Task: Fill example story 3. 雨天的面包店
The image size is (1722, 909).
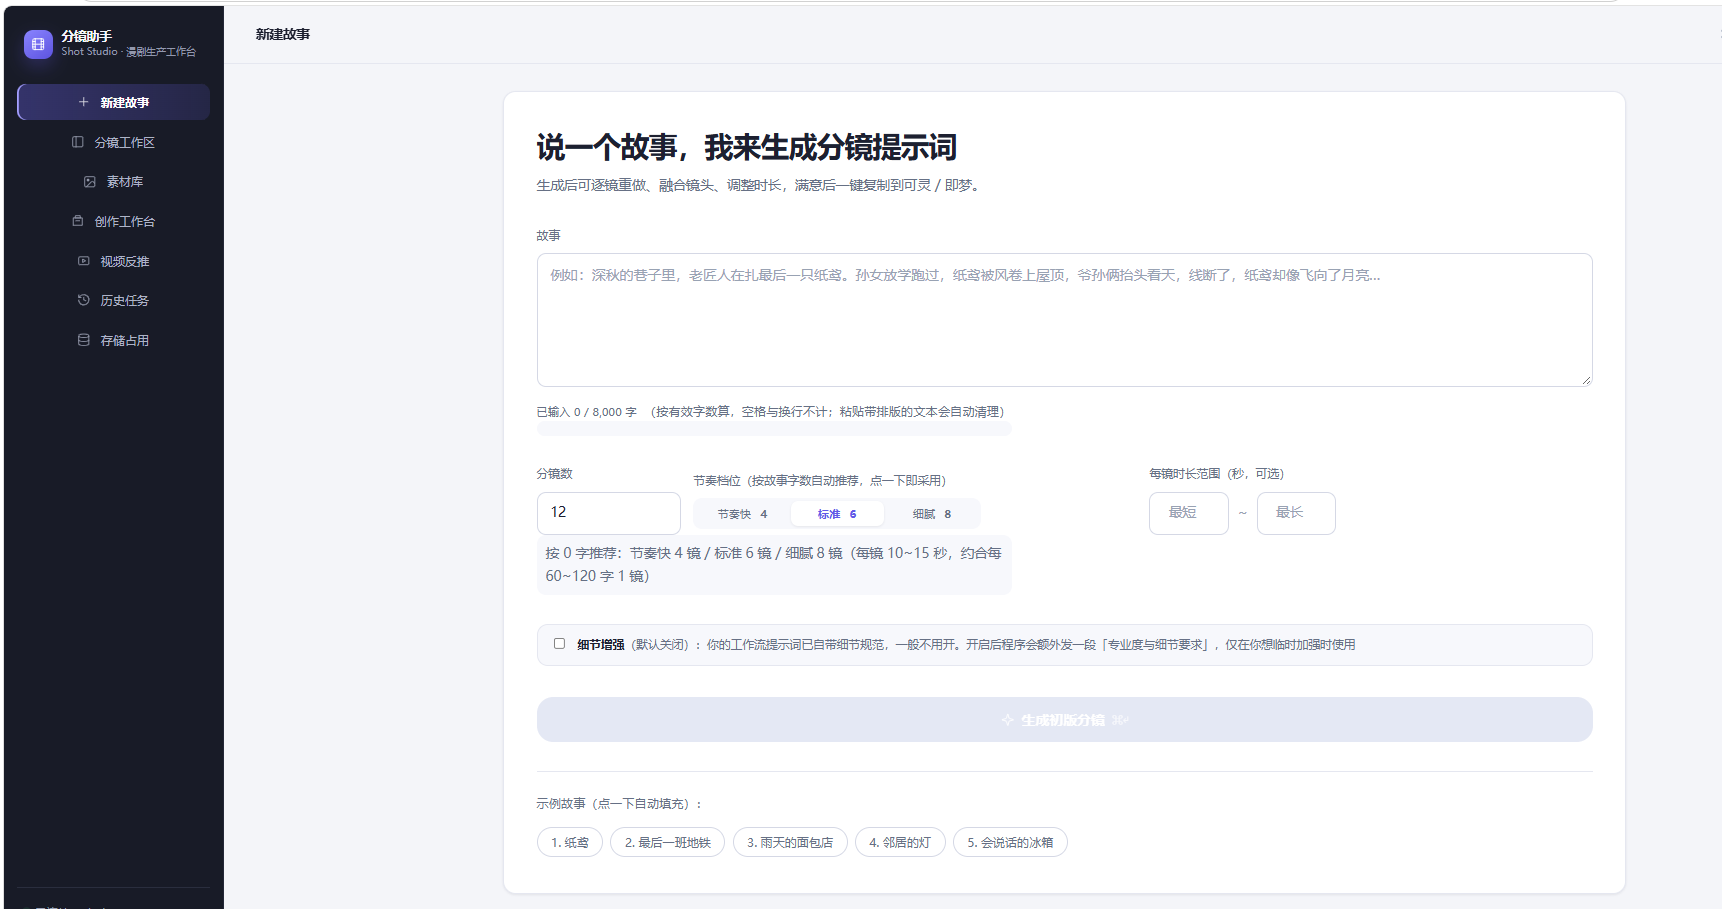Action: (790, 842)
